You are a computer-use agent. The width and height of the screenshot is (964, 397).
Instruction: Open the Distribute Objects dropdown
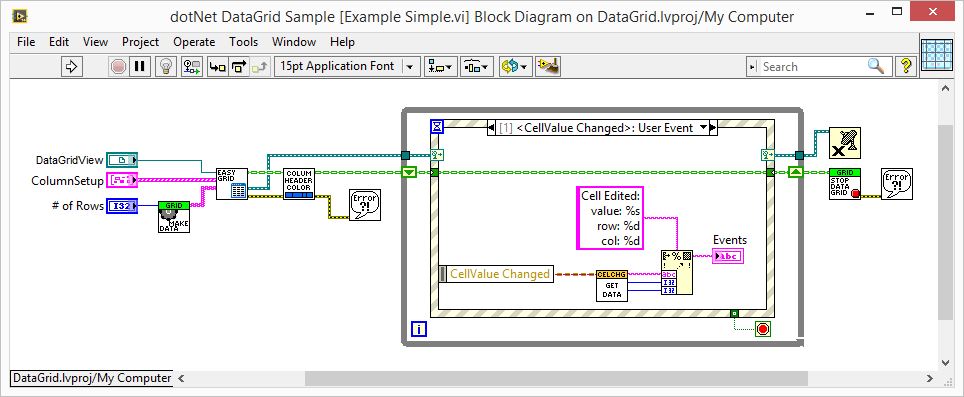[477, 66]
